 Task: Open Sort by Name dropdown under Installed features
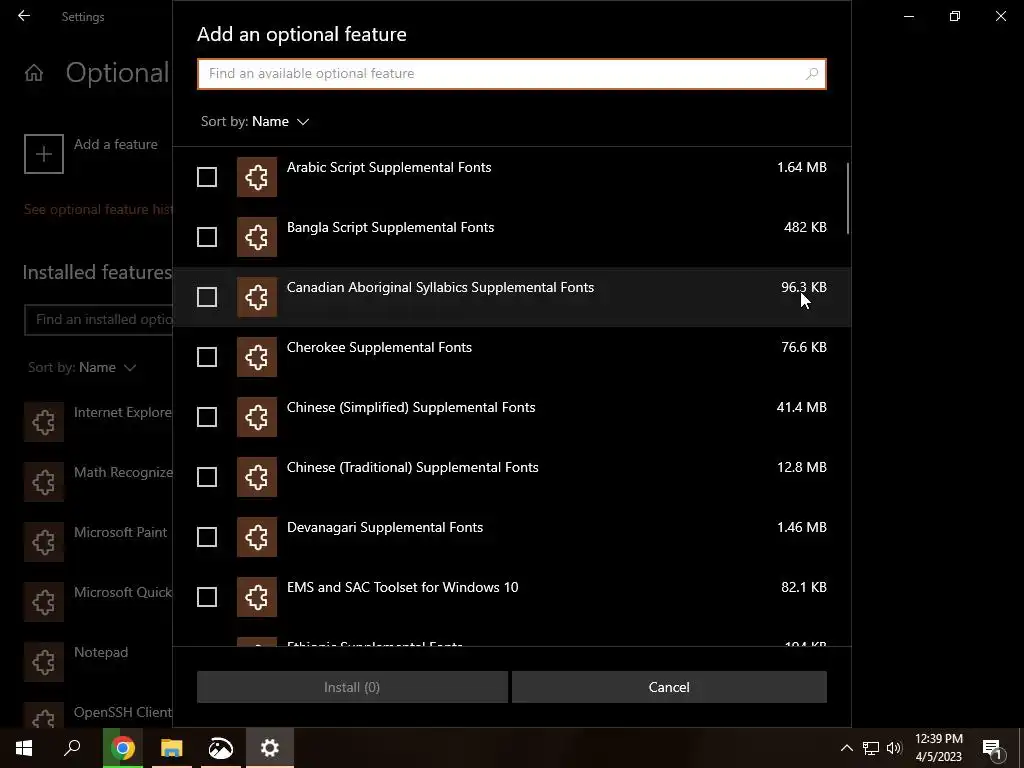[82, 368]
